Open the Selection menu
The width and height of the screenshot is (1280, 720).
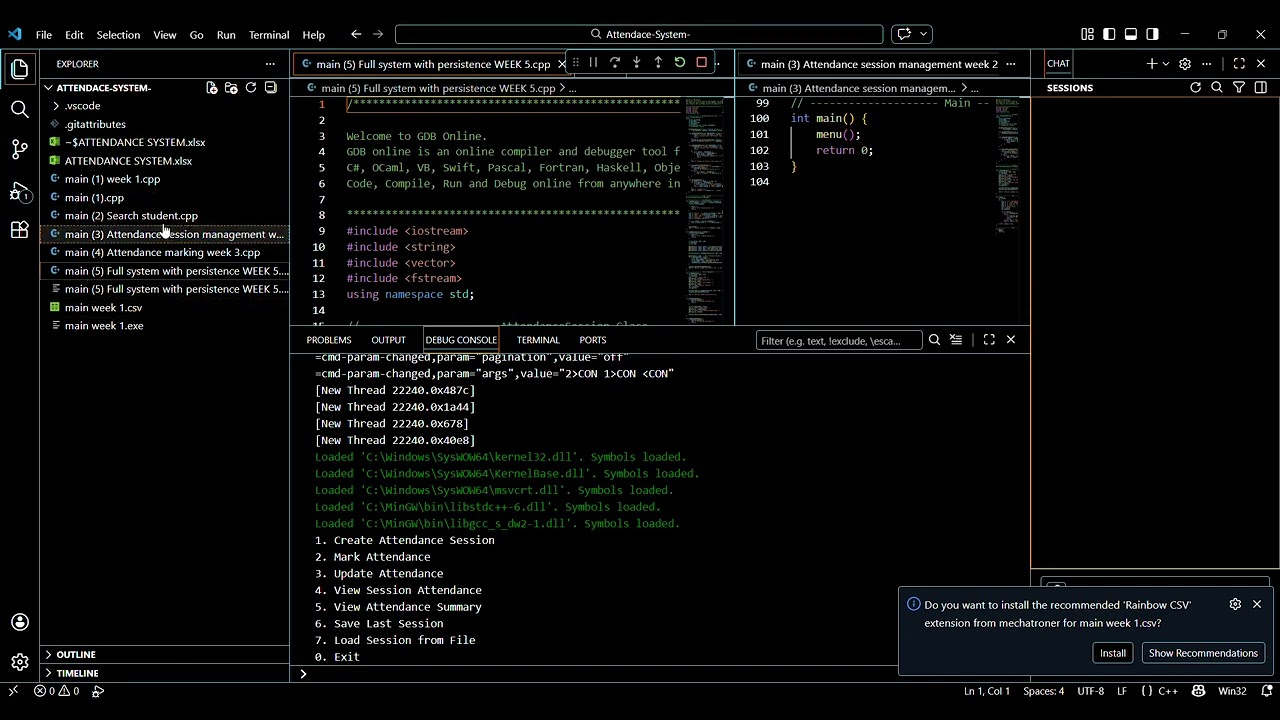pos(118,34)
